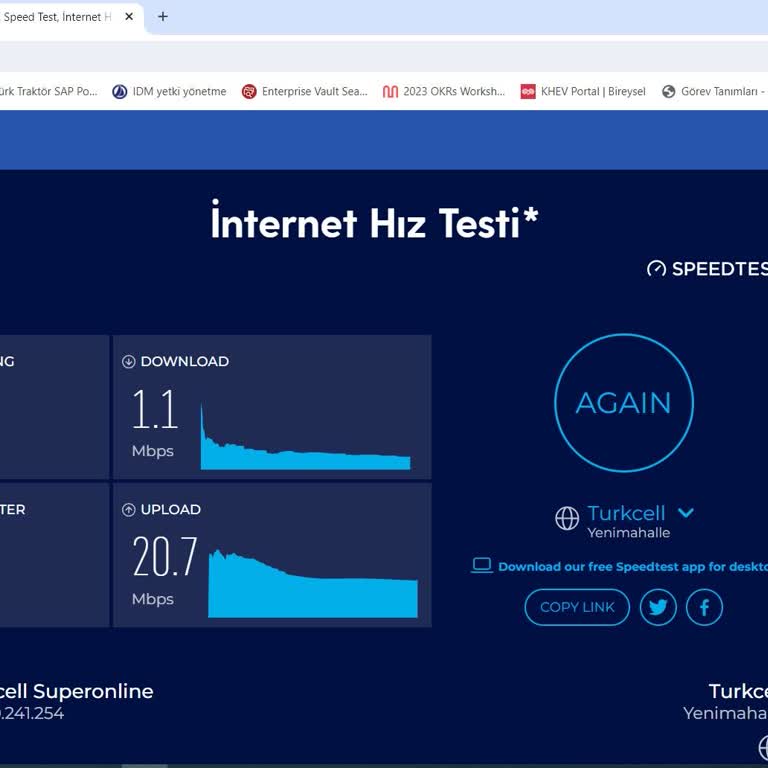Click Turkcell Superonline provider name

point(76,692)
